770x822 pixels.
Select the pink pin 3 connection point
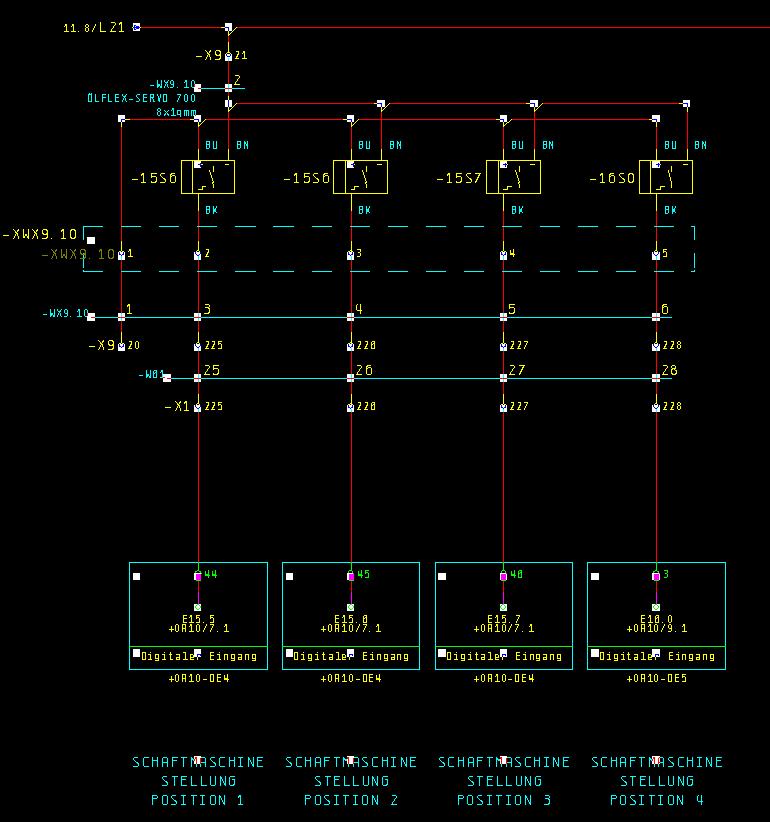(656, 577)
